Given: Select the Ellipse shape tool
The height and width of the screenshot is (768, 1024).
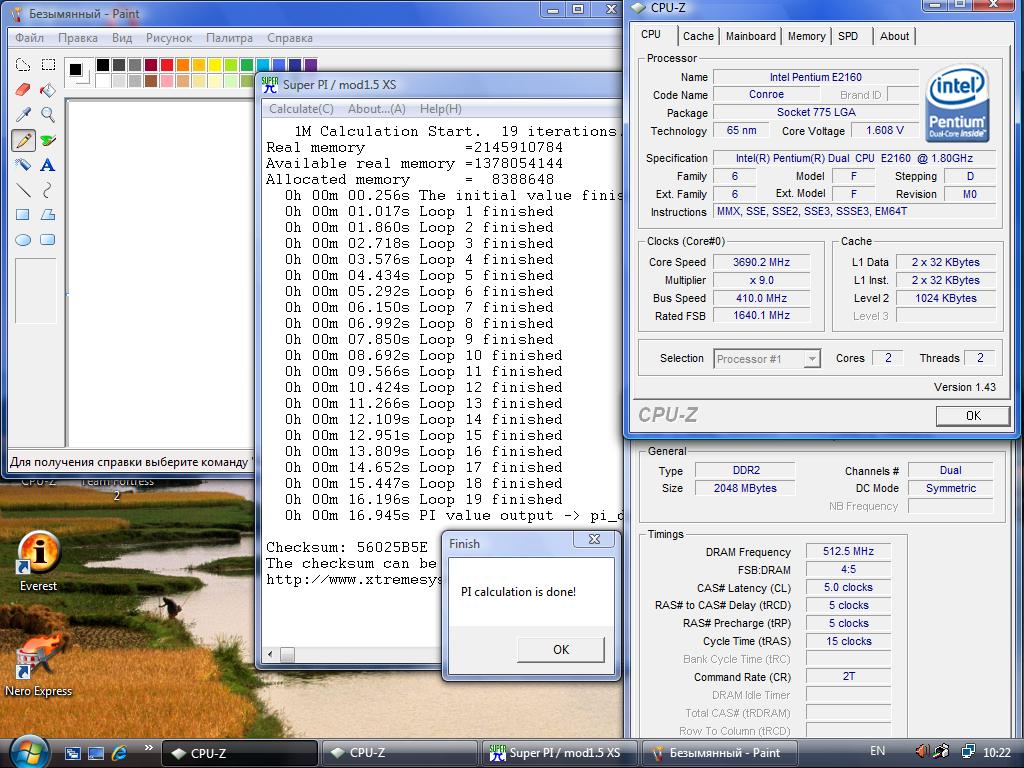Looking at the screenshot, I should click(x=23, y=240).
